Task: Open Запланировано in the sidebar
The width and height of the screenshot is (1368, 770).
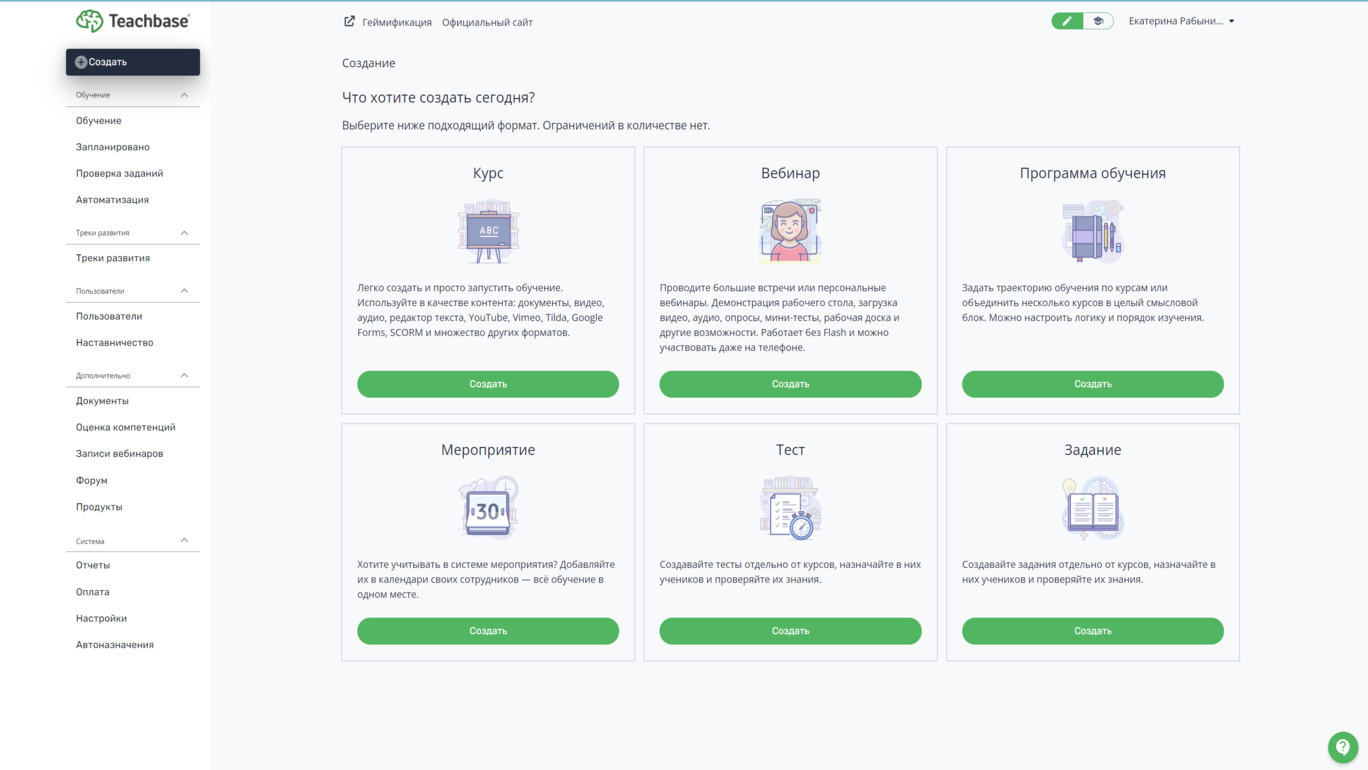Action: 112,147
